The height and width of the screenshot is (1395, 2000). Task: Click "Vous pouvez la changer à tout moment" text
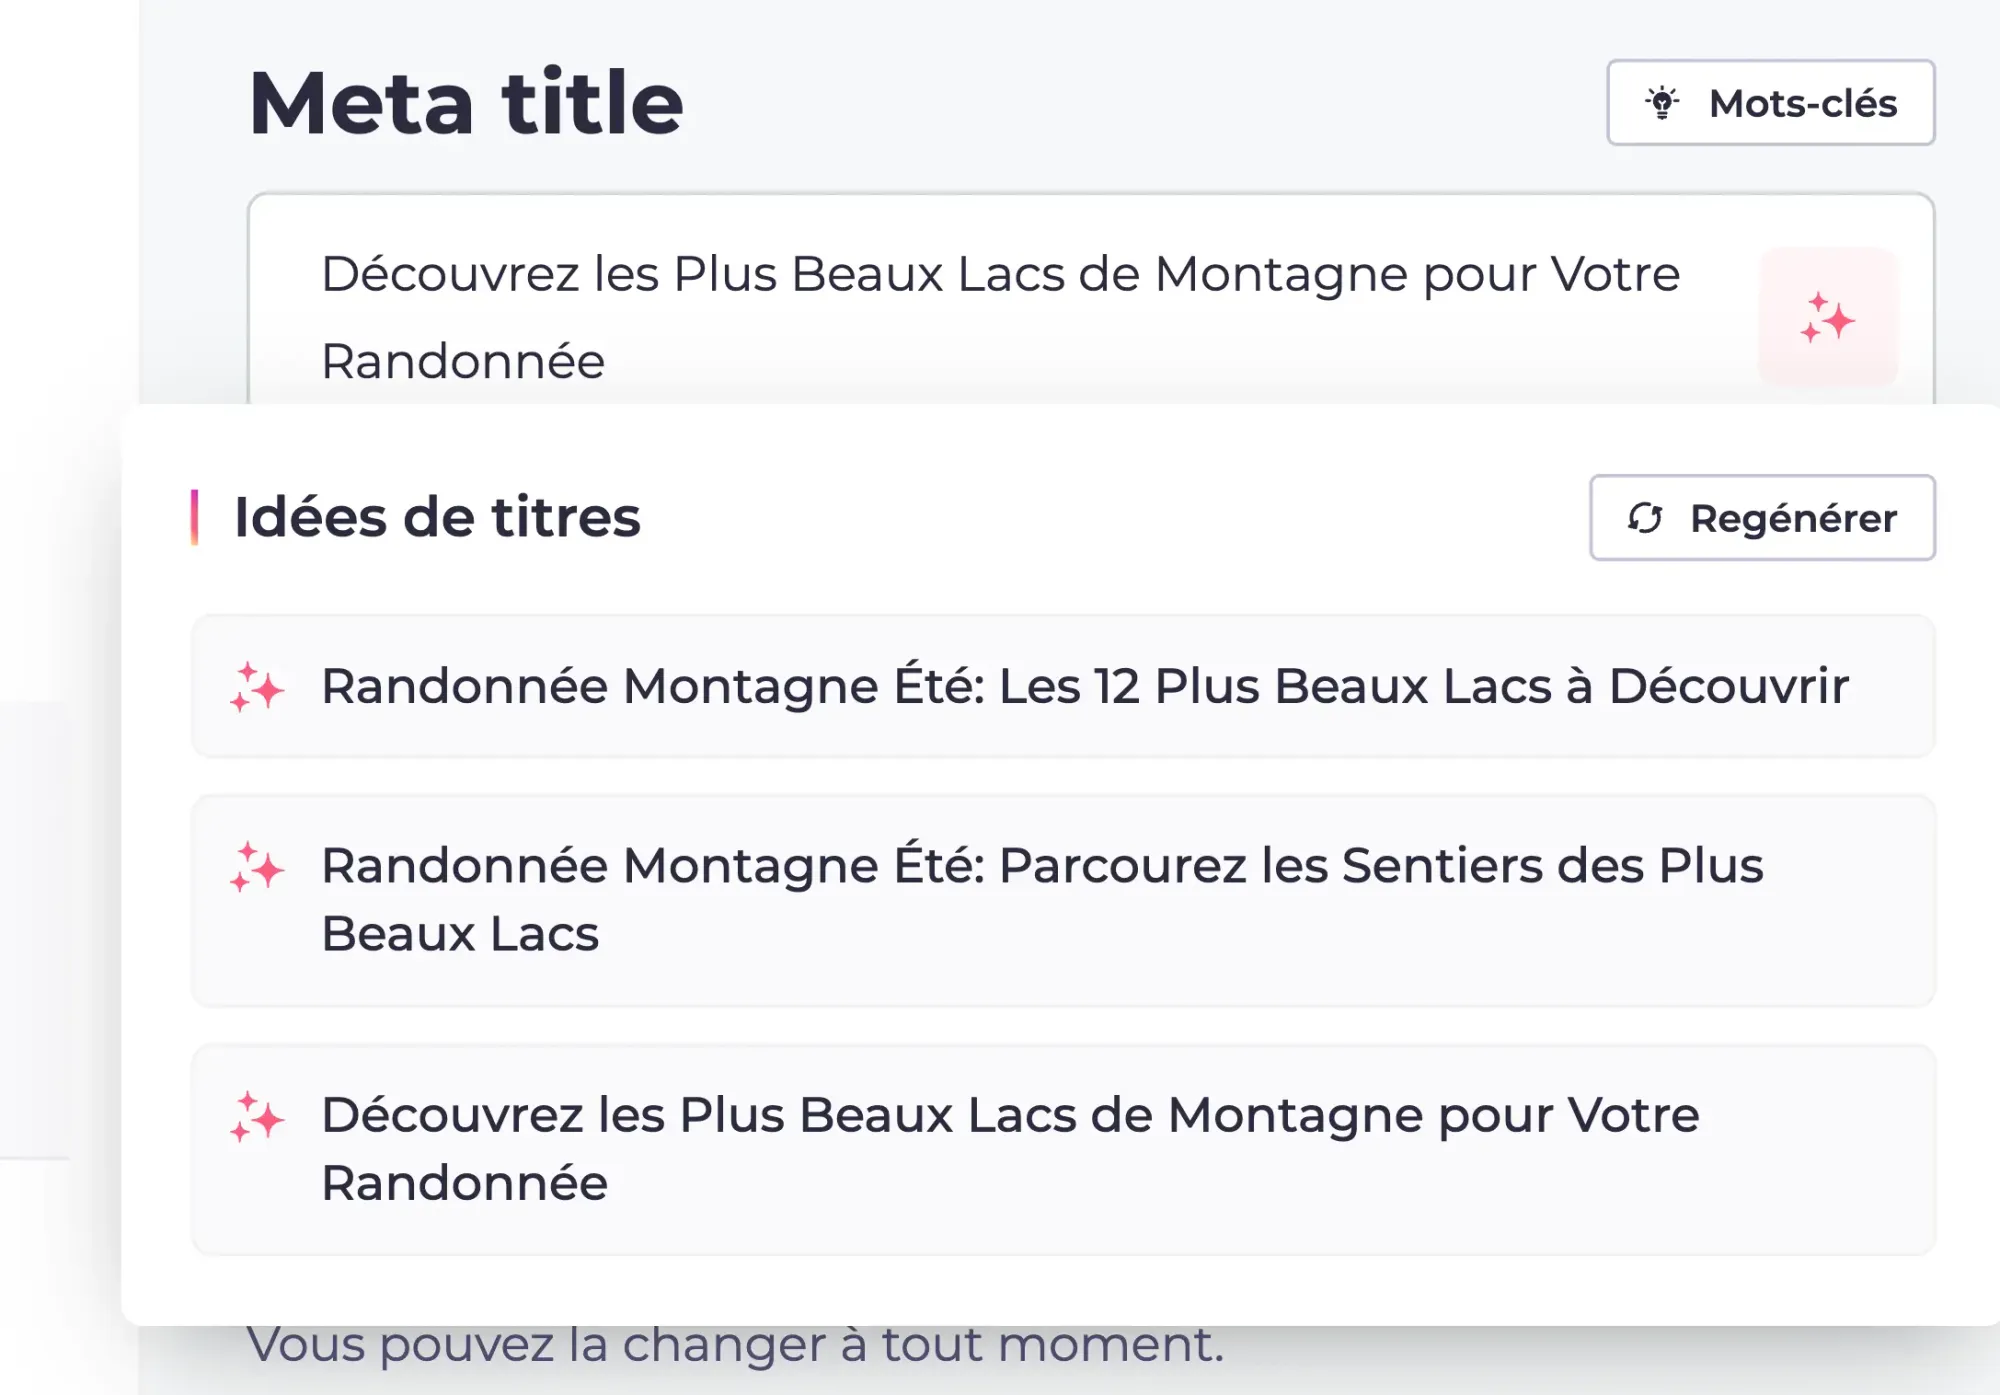tap(735, 1345)
